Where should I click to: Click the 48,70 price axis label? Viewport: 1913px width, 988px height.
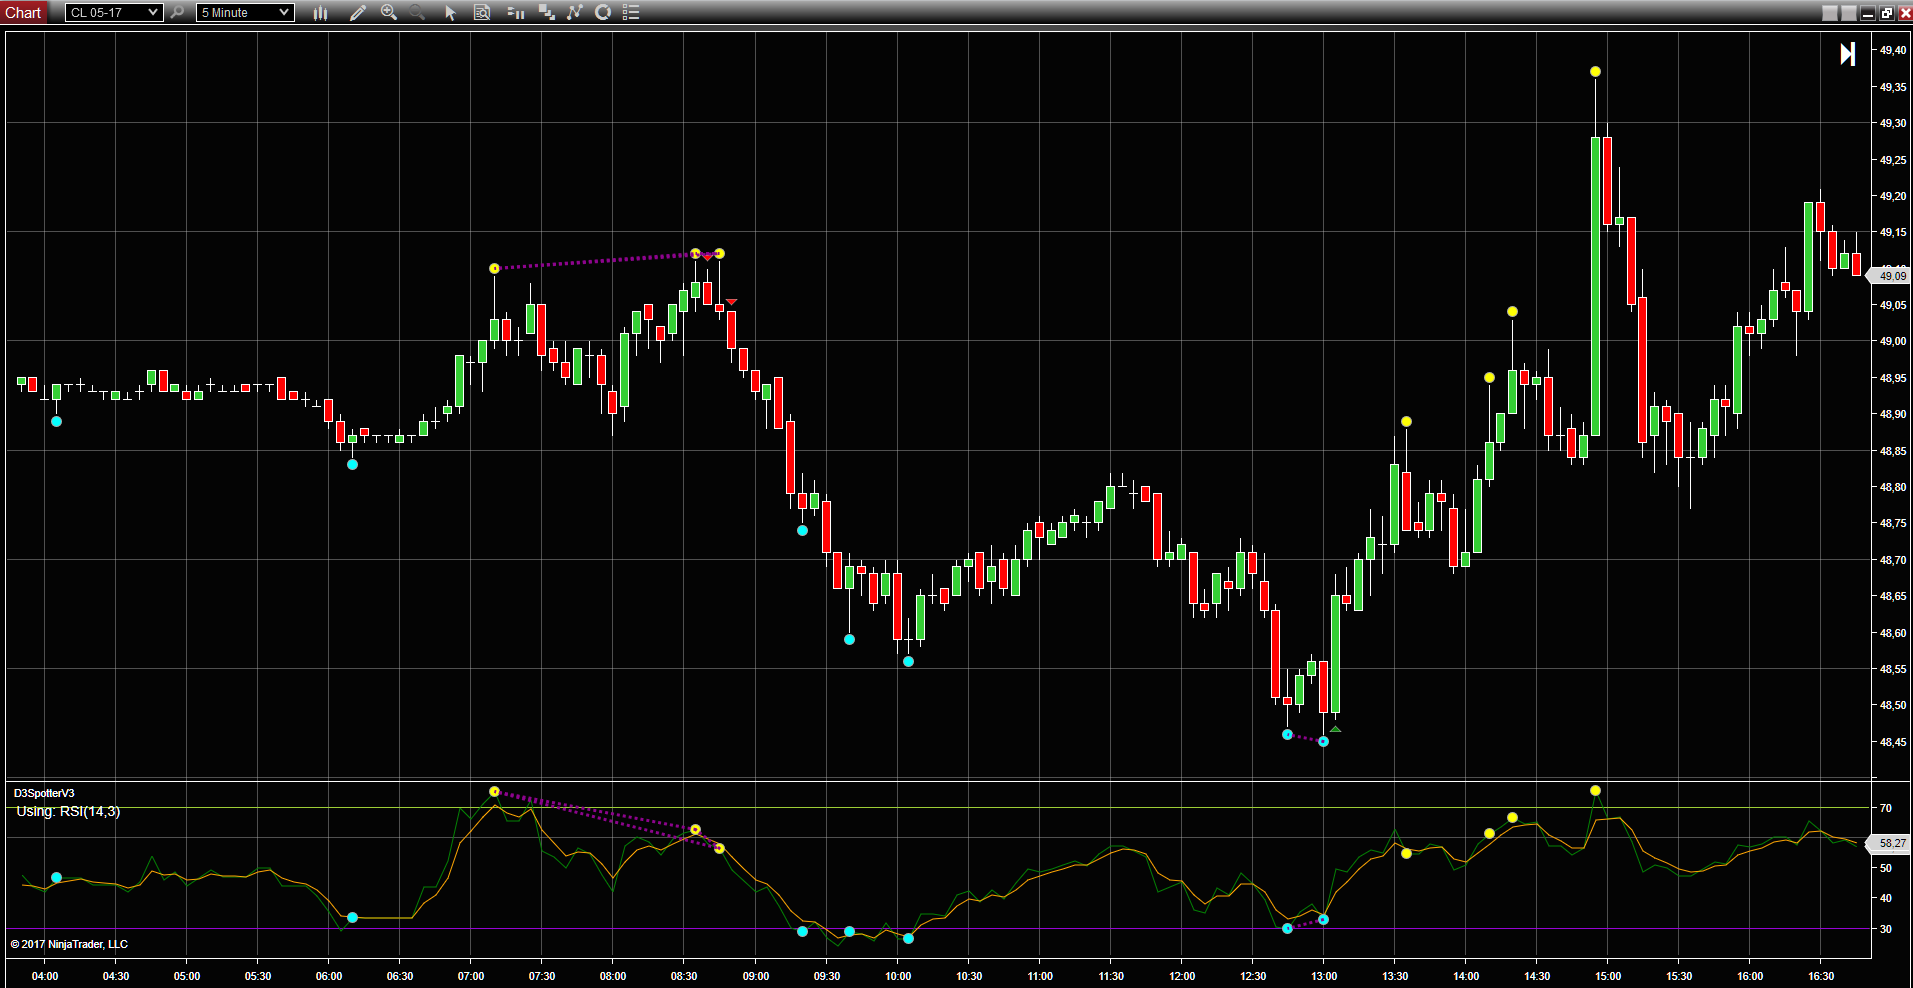click(x=1892, y=560)
